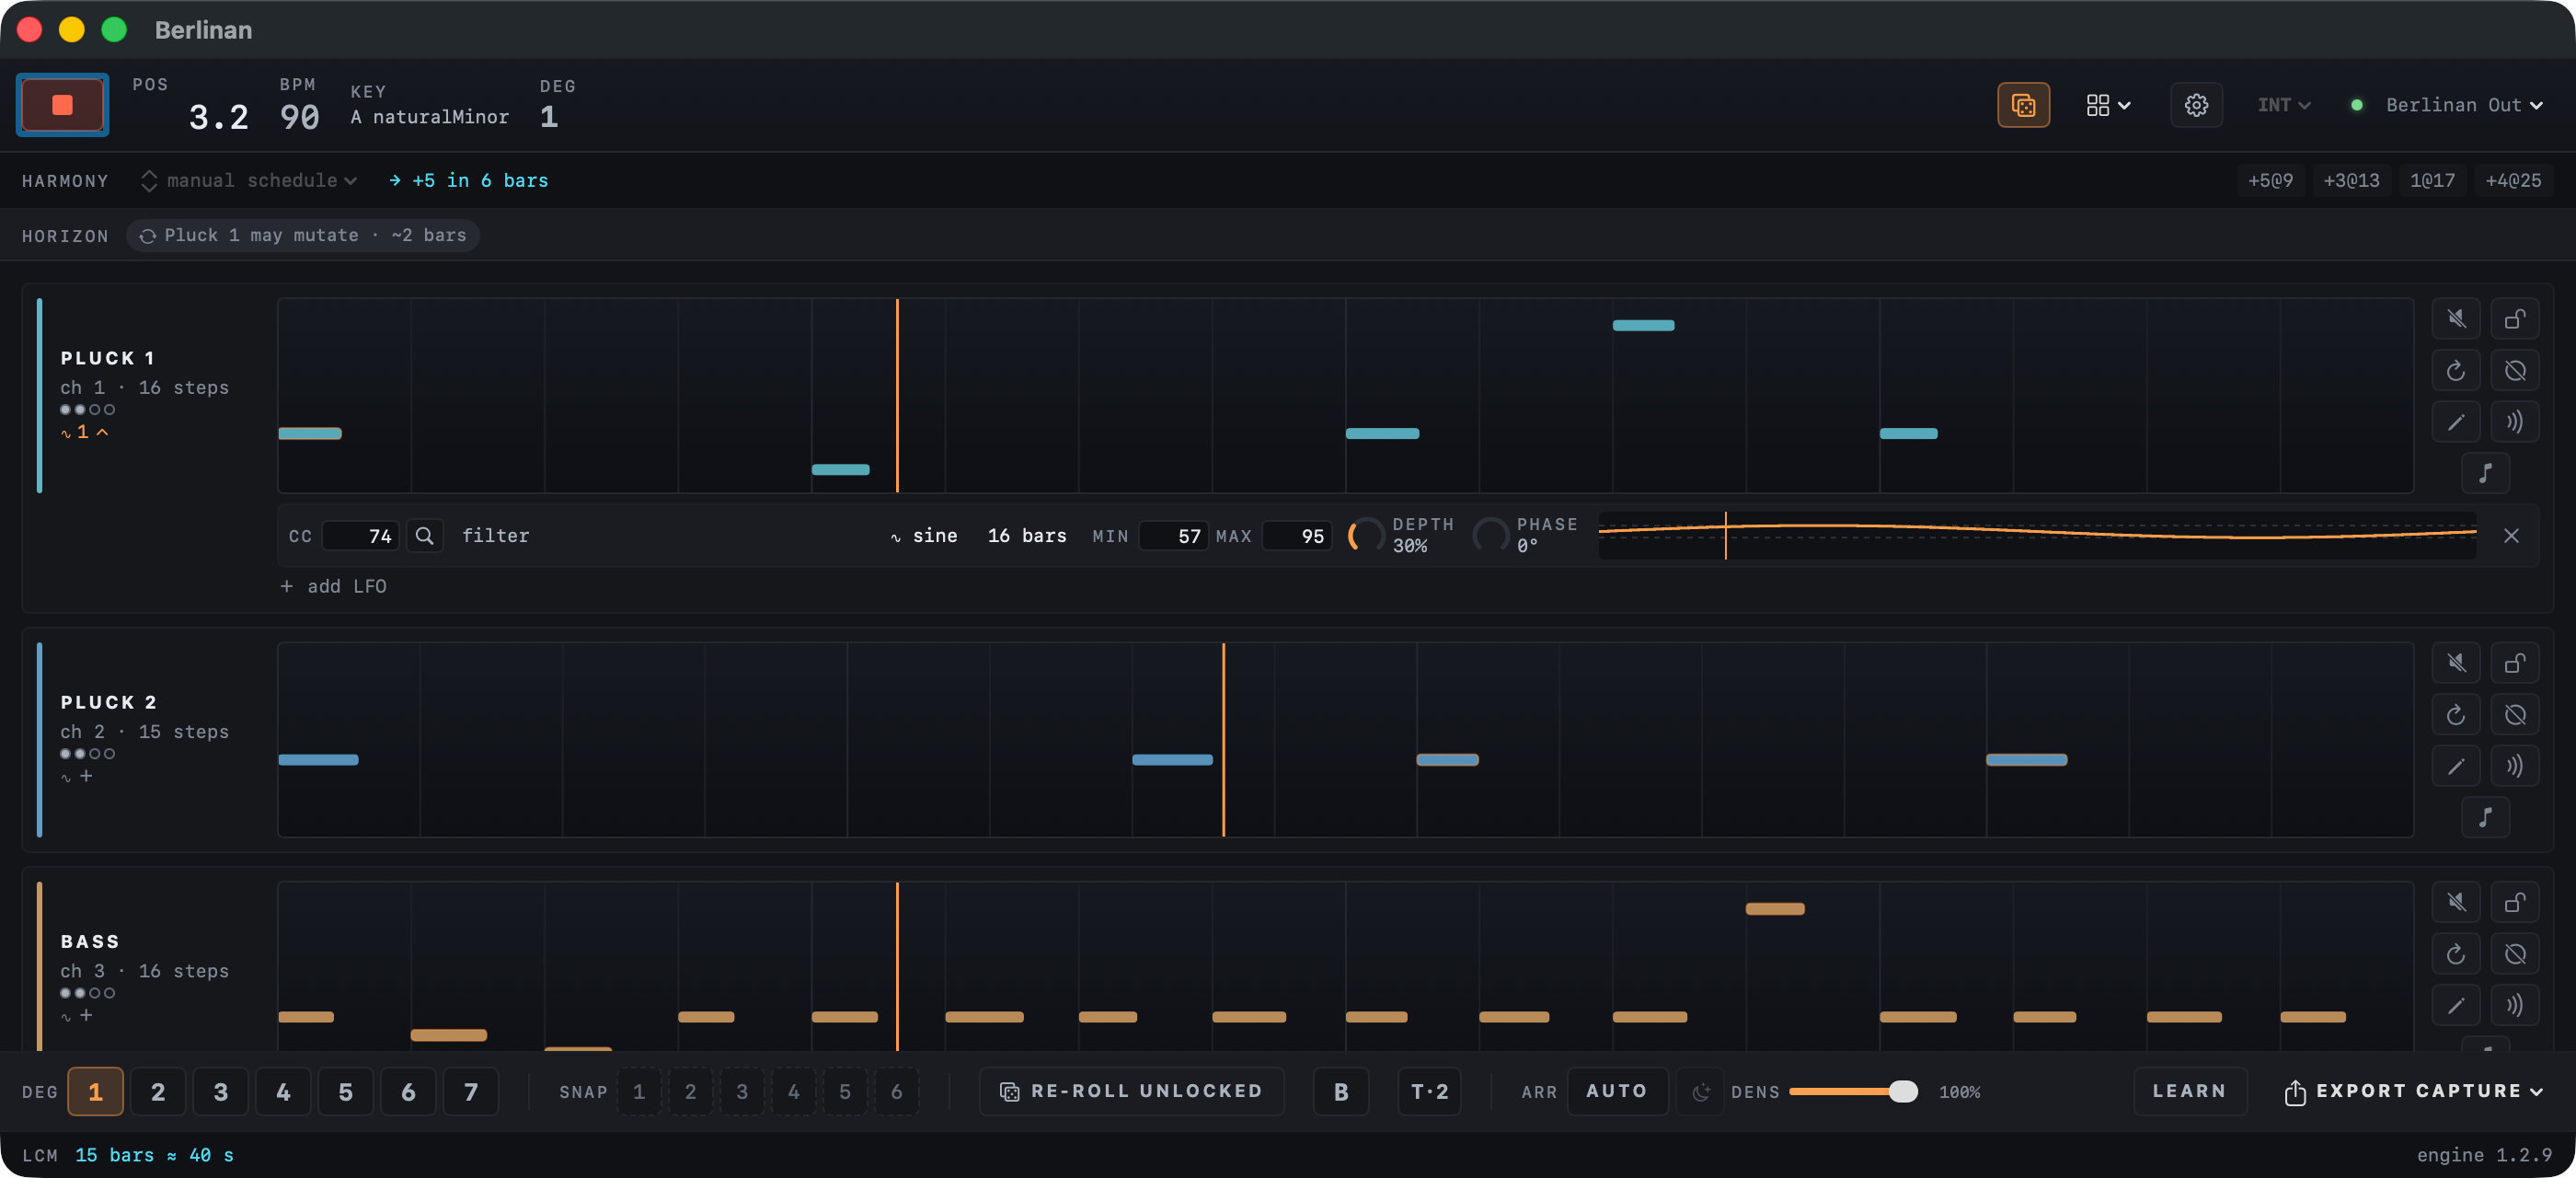Remove the filter LFO with the X
Viewport: 2576px width, 1178px height.
coord(2511,536)
